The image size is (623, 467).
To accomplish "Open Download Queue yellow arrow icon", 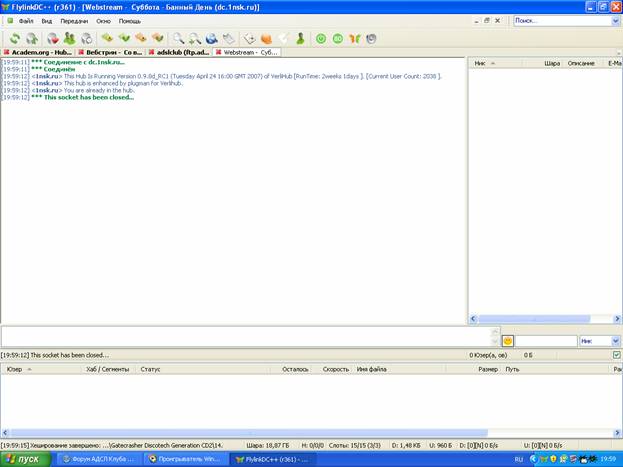I will coord(107,39).
